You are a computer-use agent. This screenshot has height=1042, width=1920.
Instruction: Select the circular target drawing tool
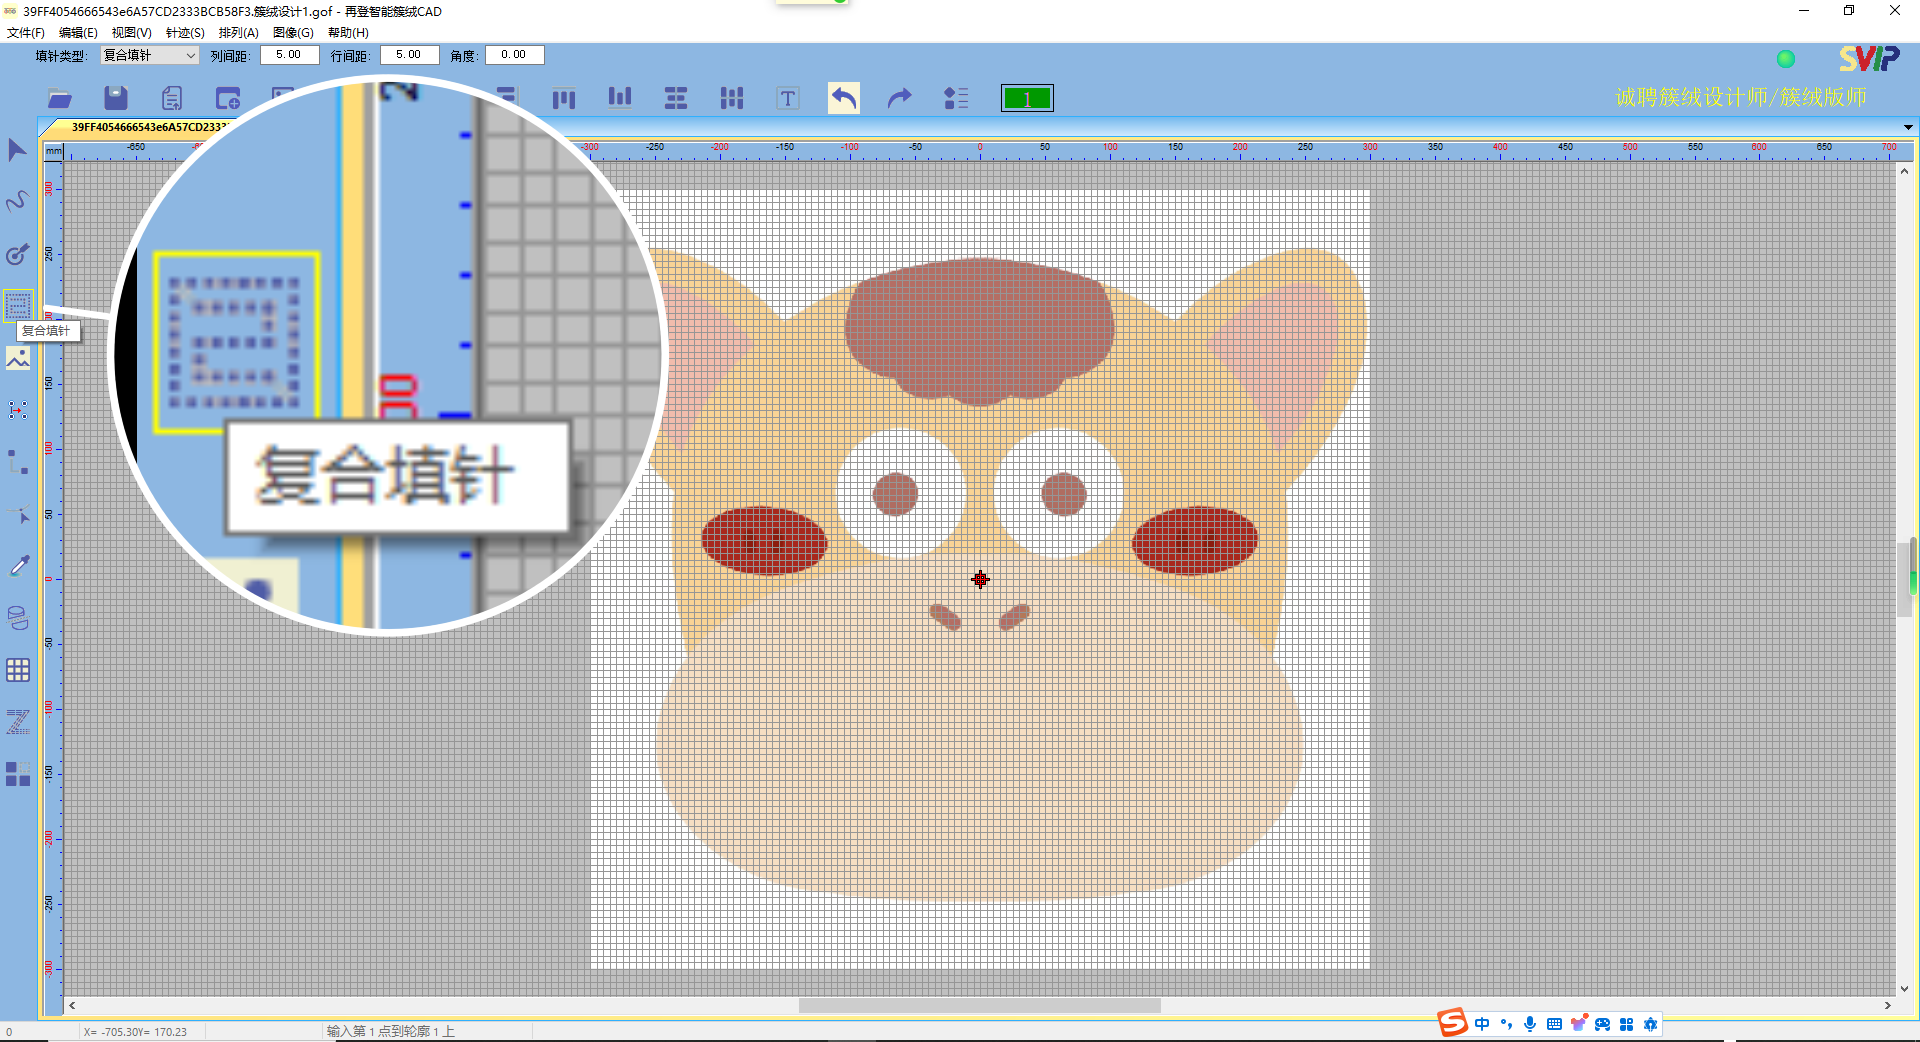click(x=17, y=254)
